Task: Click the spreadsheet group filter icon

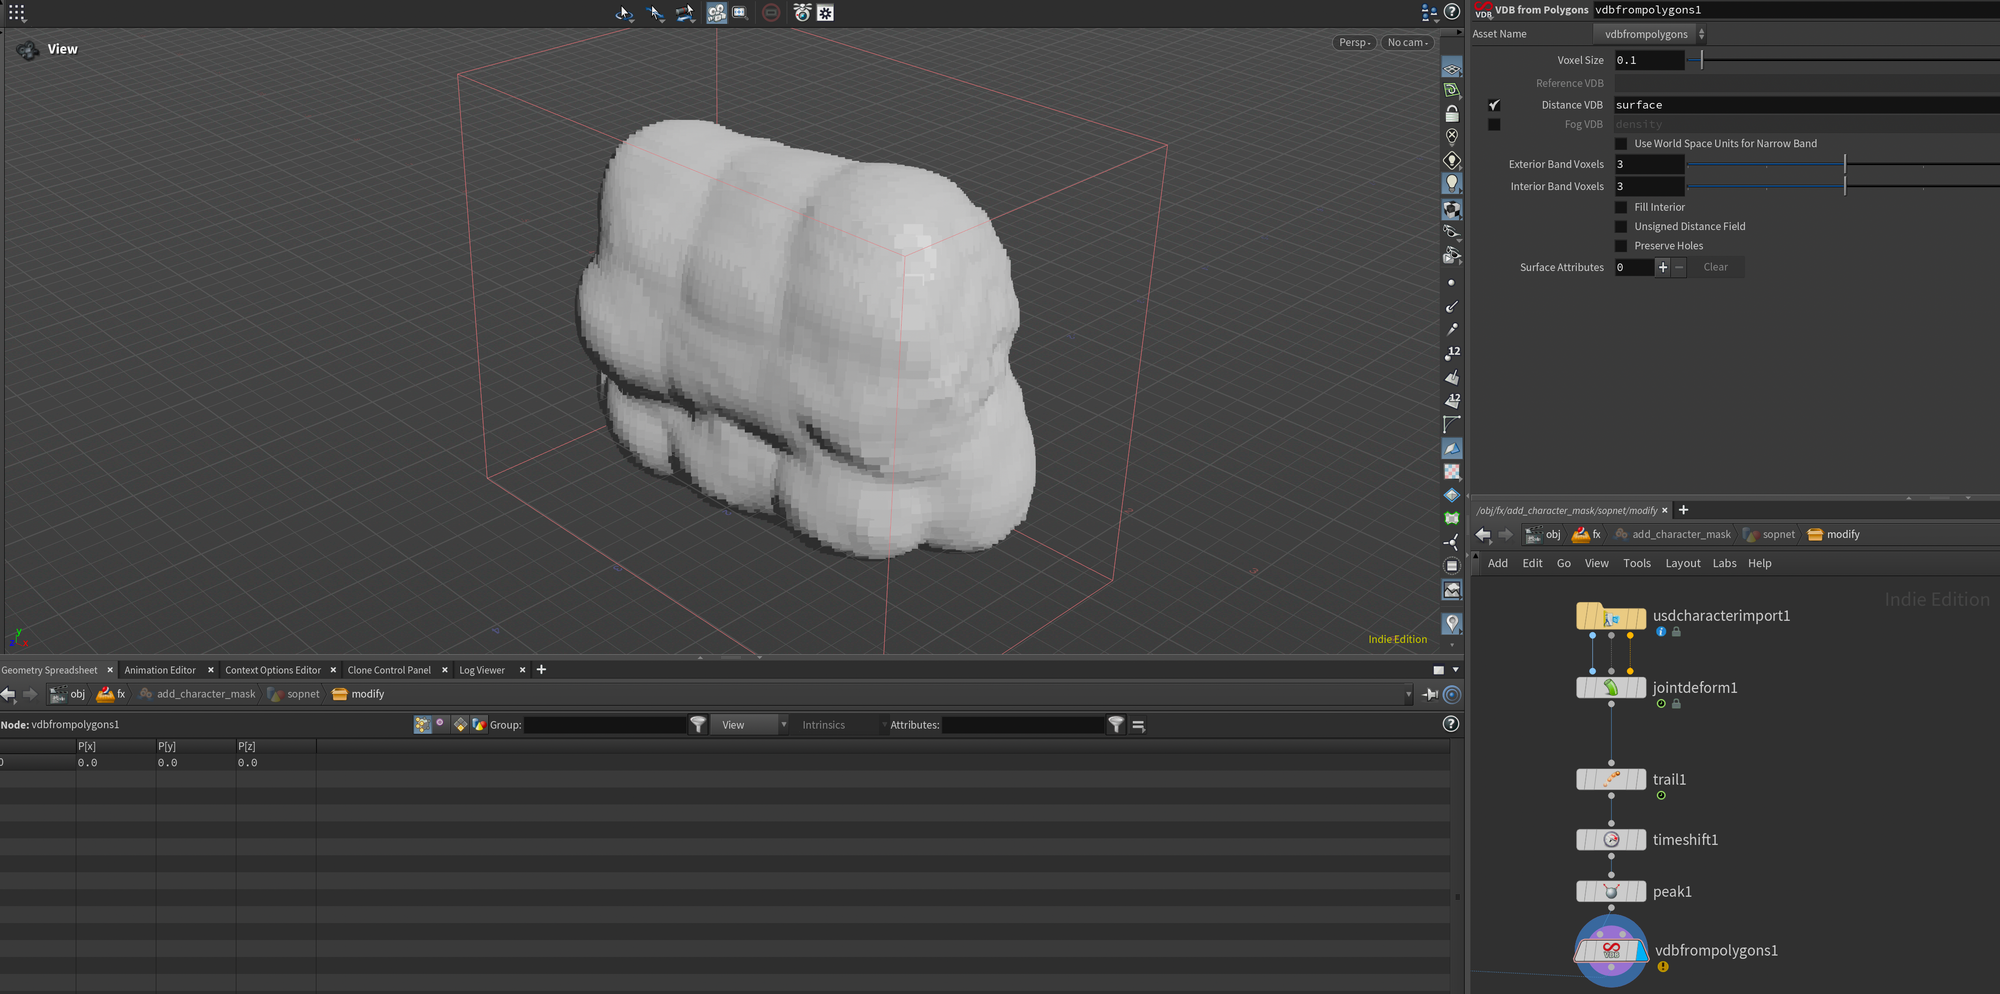Action: [x=698, y=725]
